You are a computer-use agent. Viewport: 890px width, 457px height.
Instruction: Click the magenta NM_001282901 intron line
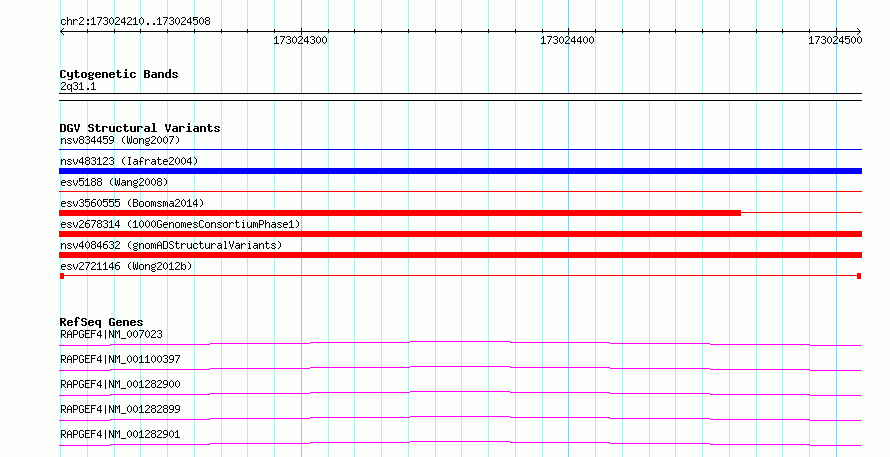point(460,443)
